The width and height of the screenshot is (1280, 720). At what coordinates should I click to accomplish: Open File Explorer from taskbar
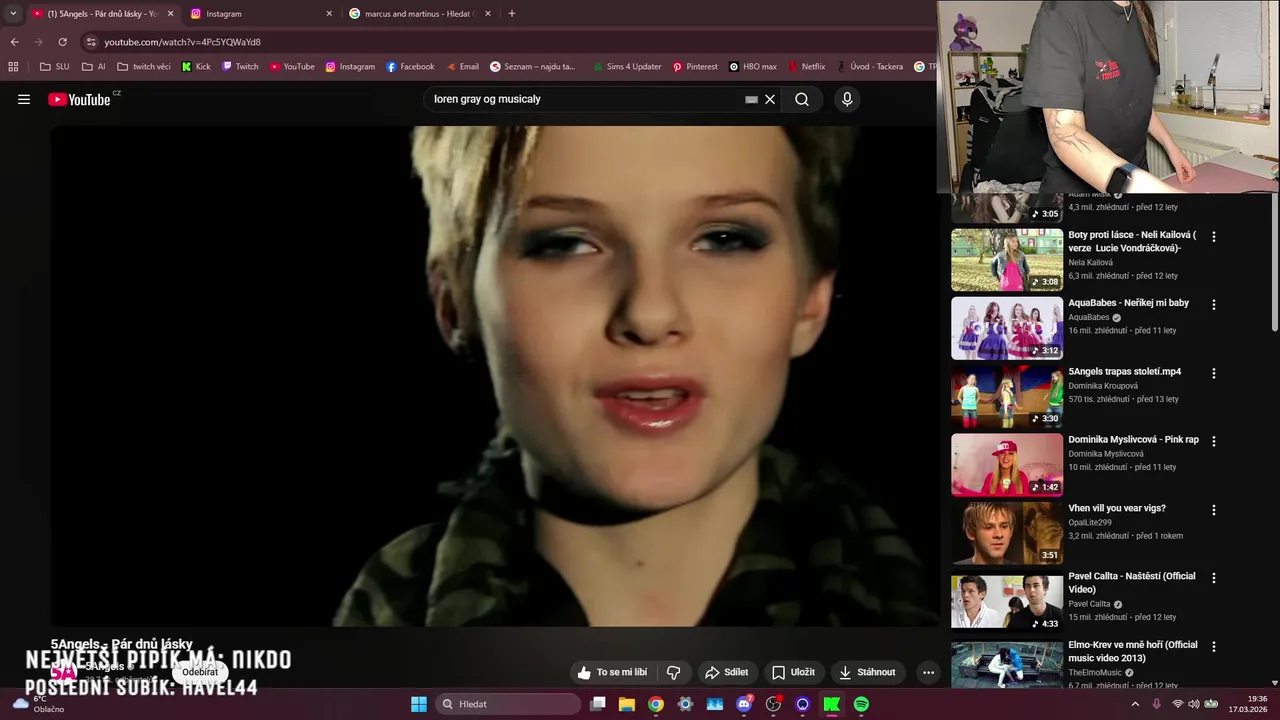[x=627, y=704]
